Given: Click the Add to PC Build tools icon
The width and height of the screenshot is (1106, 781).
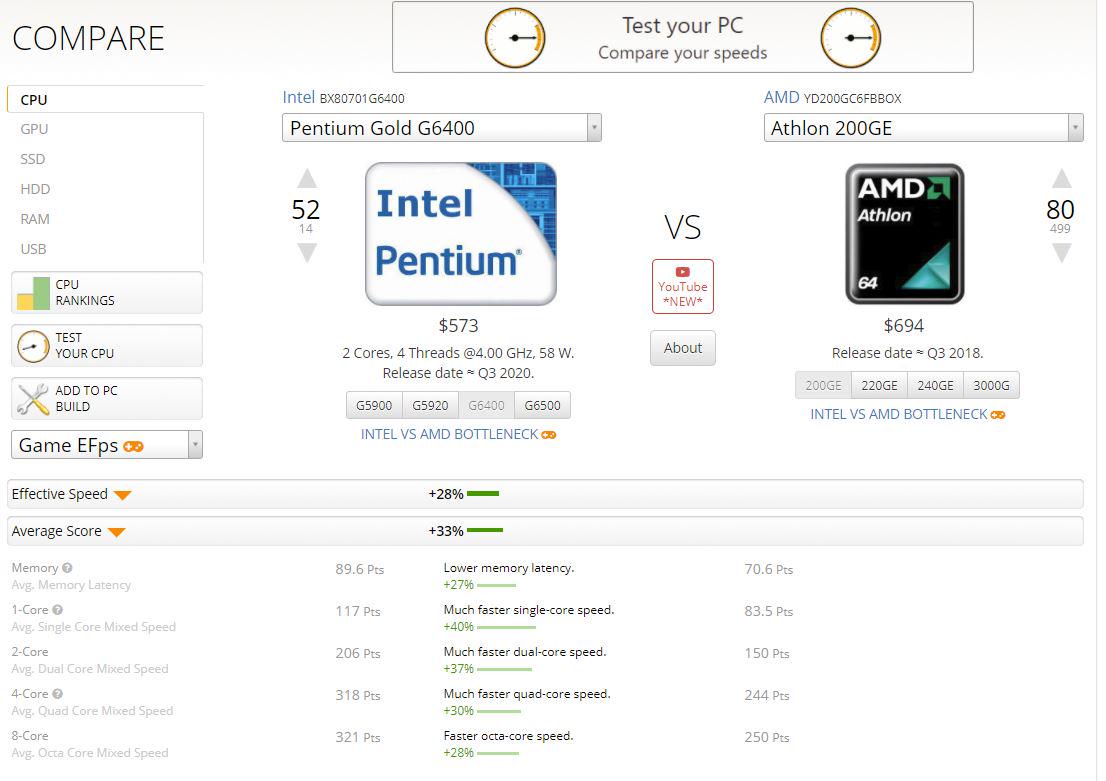Looking at the screenshot, I should coord(33,399).
